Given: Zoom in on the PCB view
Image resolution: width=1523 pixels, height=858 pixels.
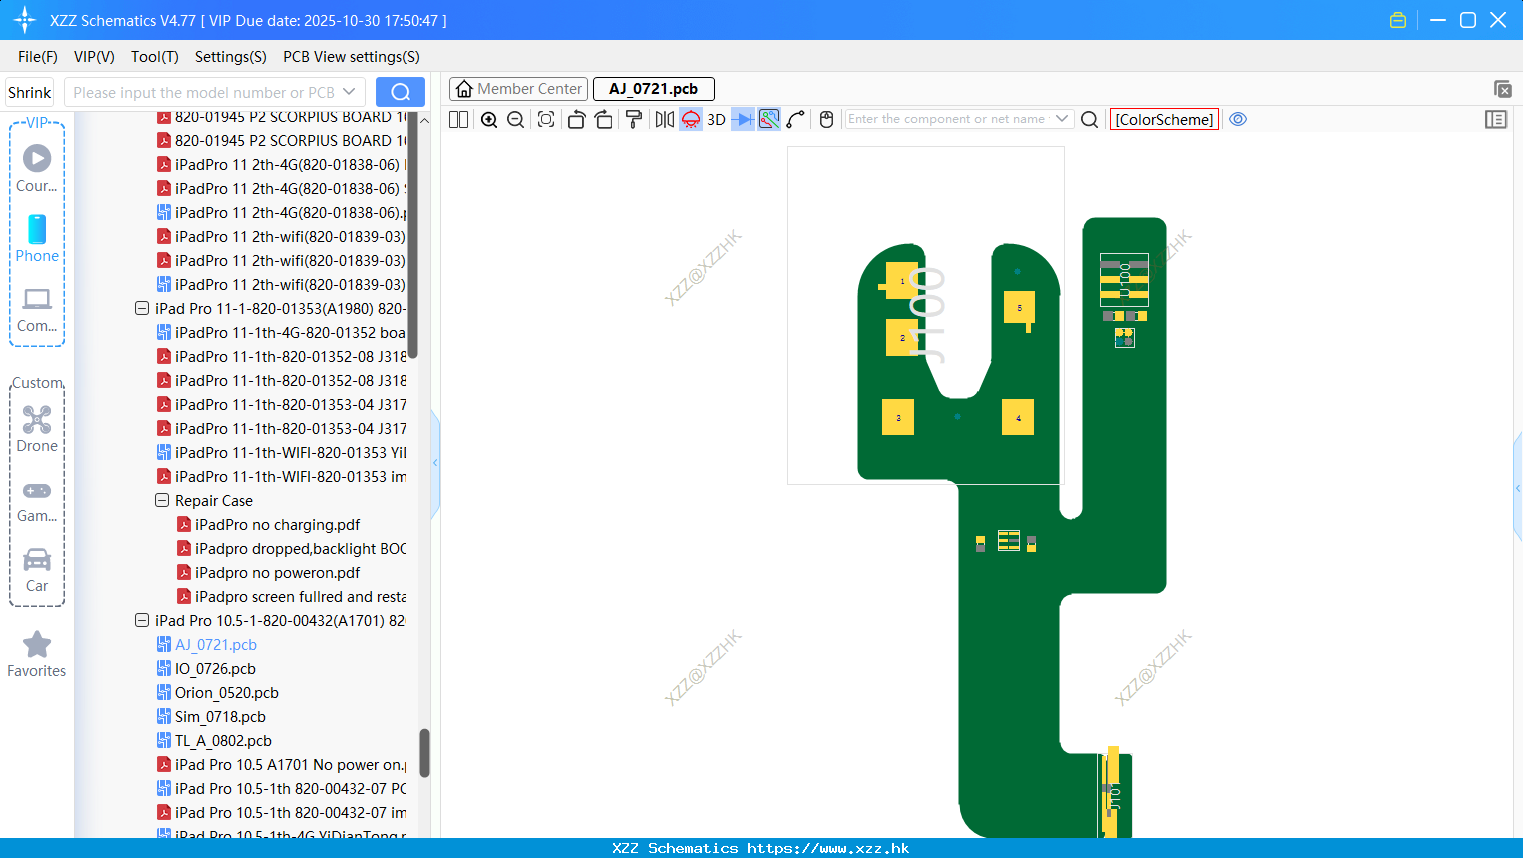Looking at the screenshot, I should tap(489, 119).
